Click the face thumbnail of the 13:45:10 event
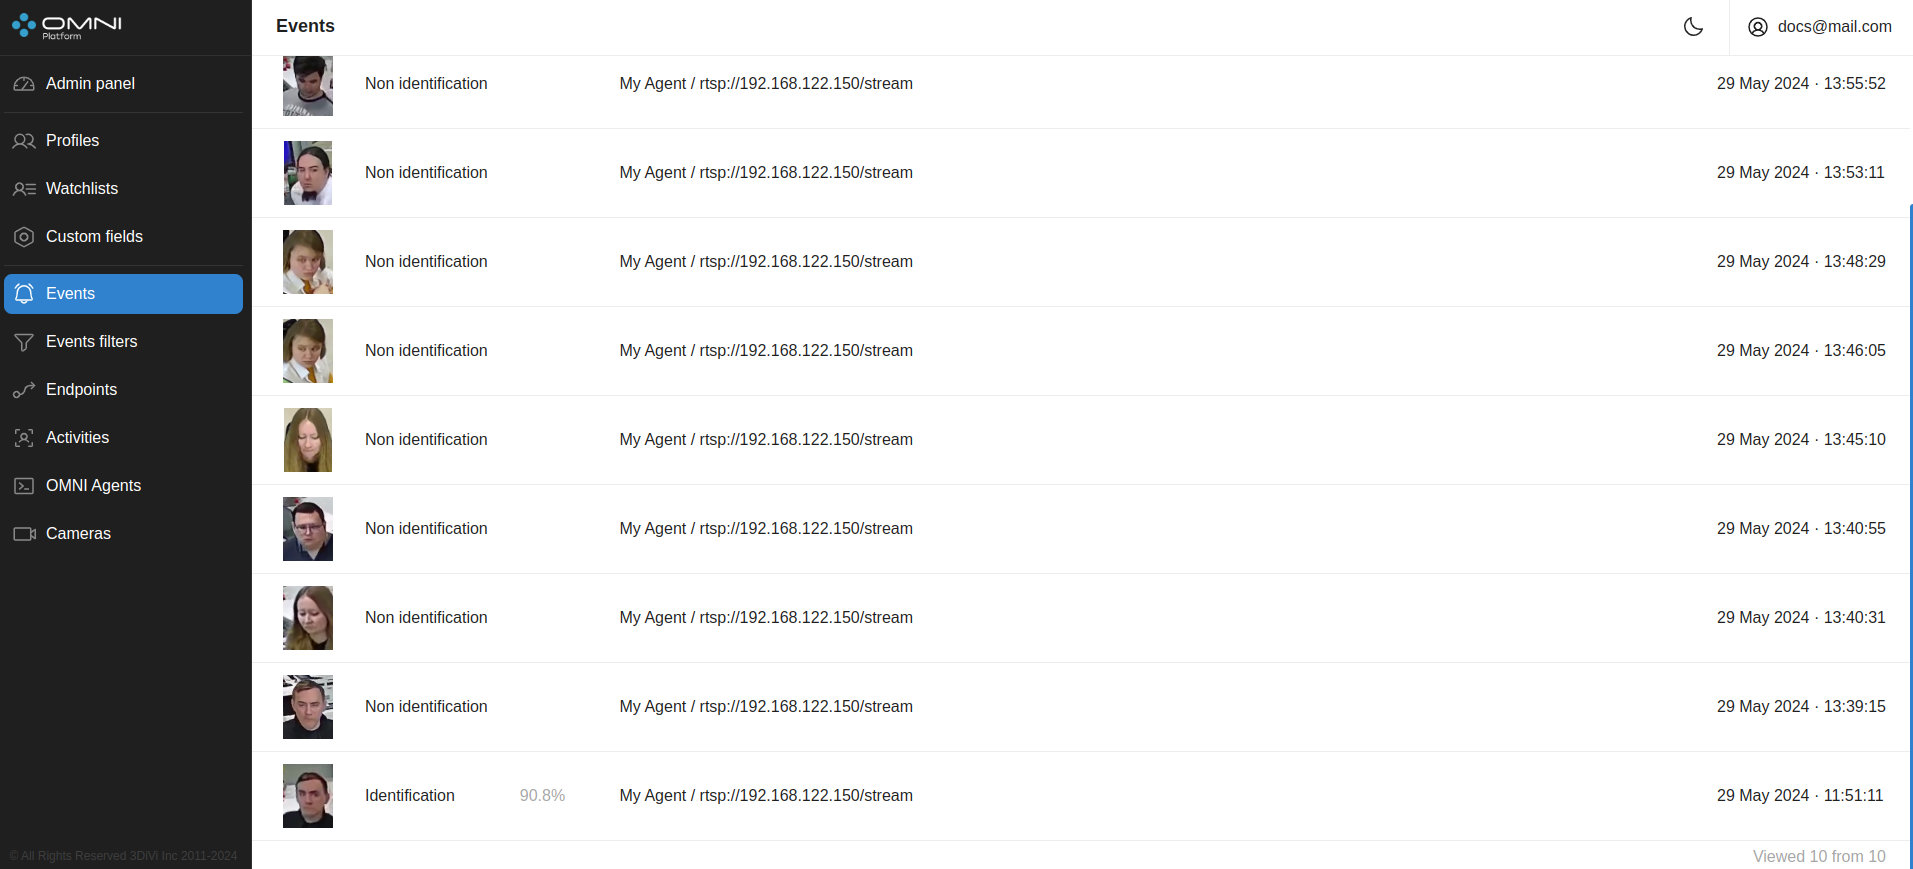 [308, 440]
